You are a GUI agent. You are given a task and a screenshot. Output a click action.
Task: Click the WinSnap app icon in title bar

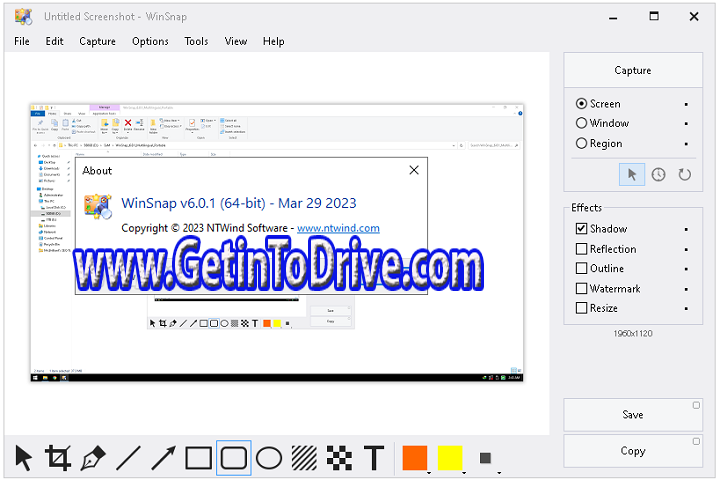pyautogui.click(x=23, y=17)
